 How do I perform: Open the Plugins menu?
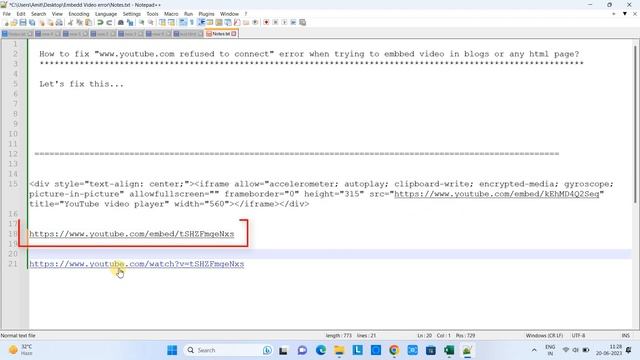click(x=206, y=14)
